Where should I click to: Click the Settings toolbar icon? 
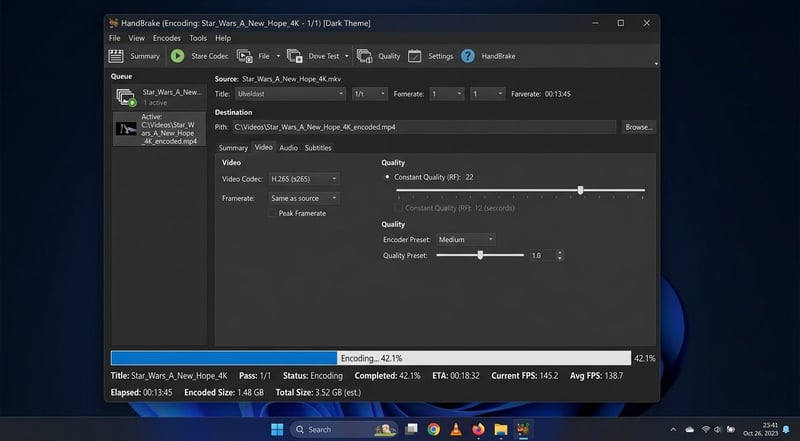[415, 56]
